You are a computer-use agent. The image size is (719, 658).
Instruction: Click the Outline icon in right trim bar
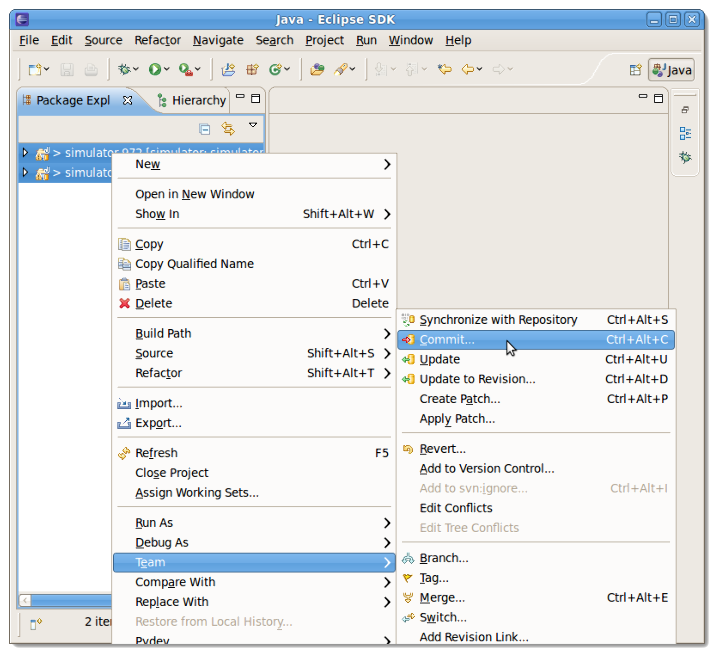[x=686, y=134]
